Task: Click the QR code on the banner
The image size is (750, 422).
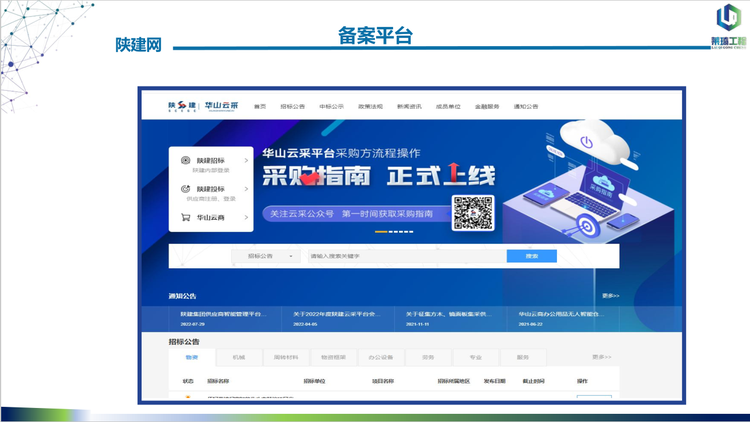Action: (x=473, y=213)
